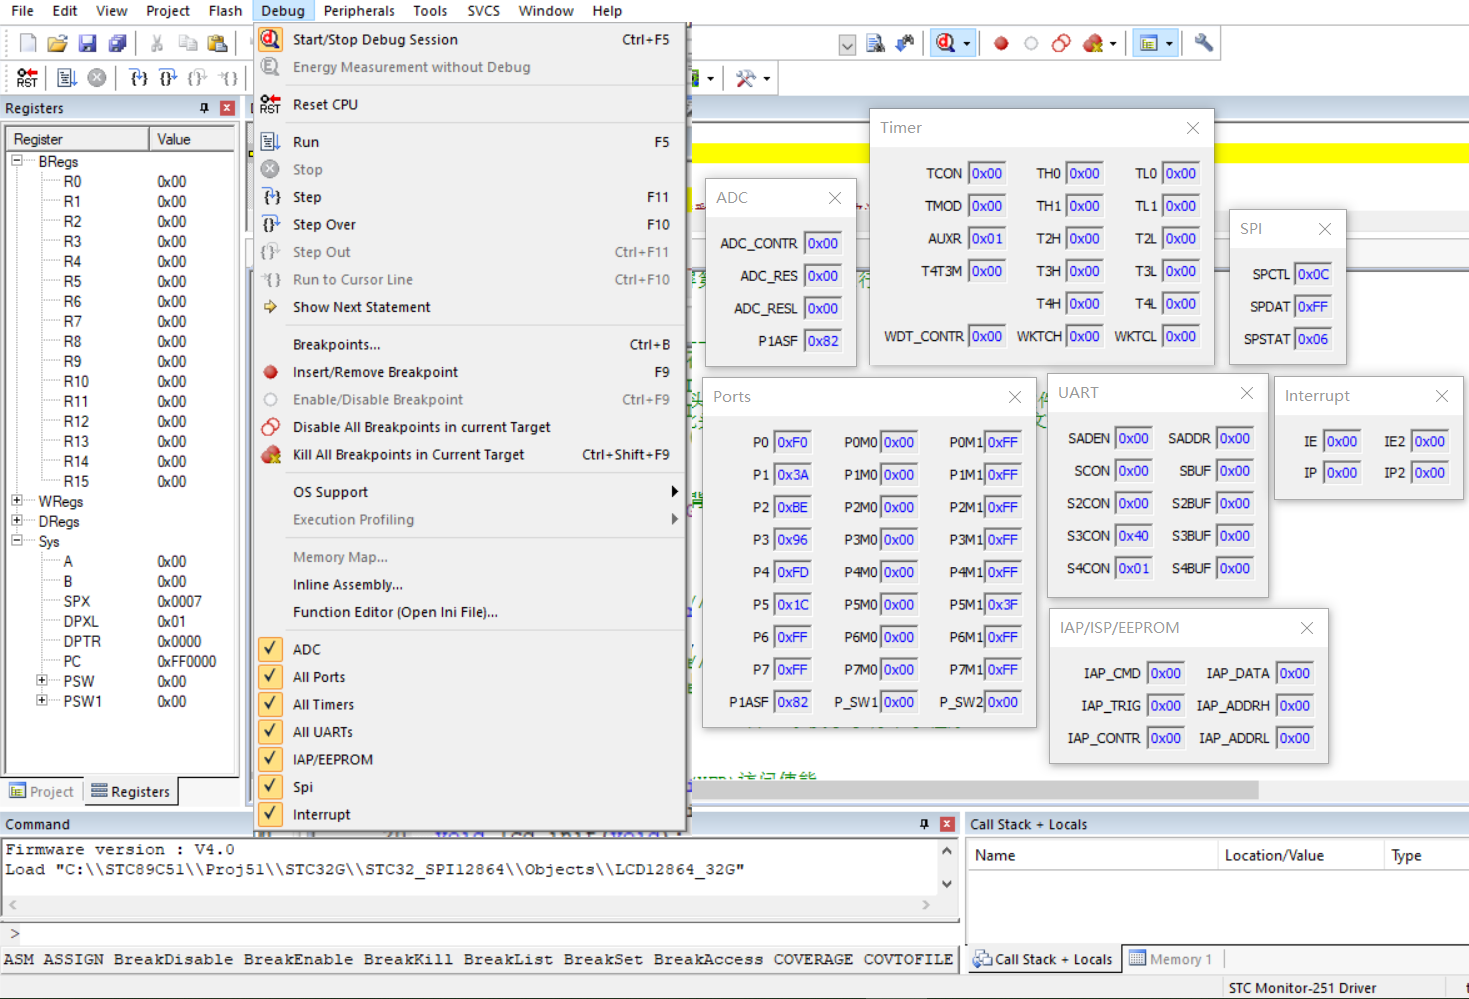Choose Insert/Remove Breakpoint menu item

(x=469, y=372)
